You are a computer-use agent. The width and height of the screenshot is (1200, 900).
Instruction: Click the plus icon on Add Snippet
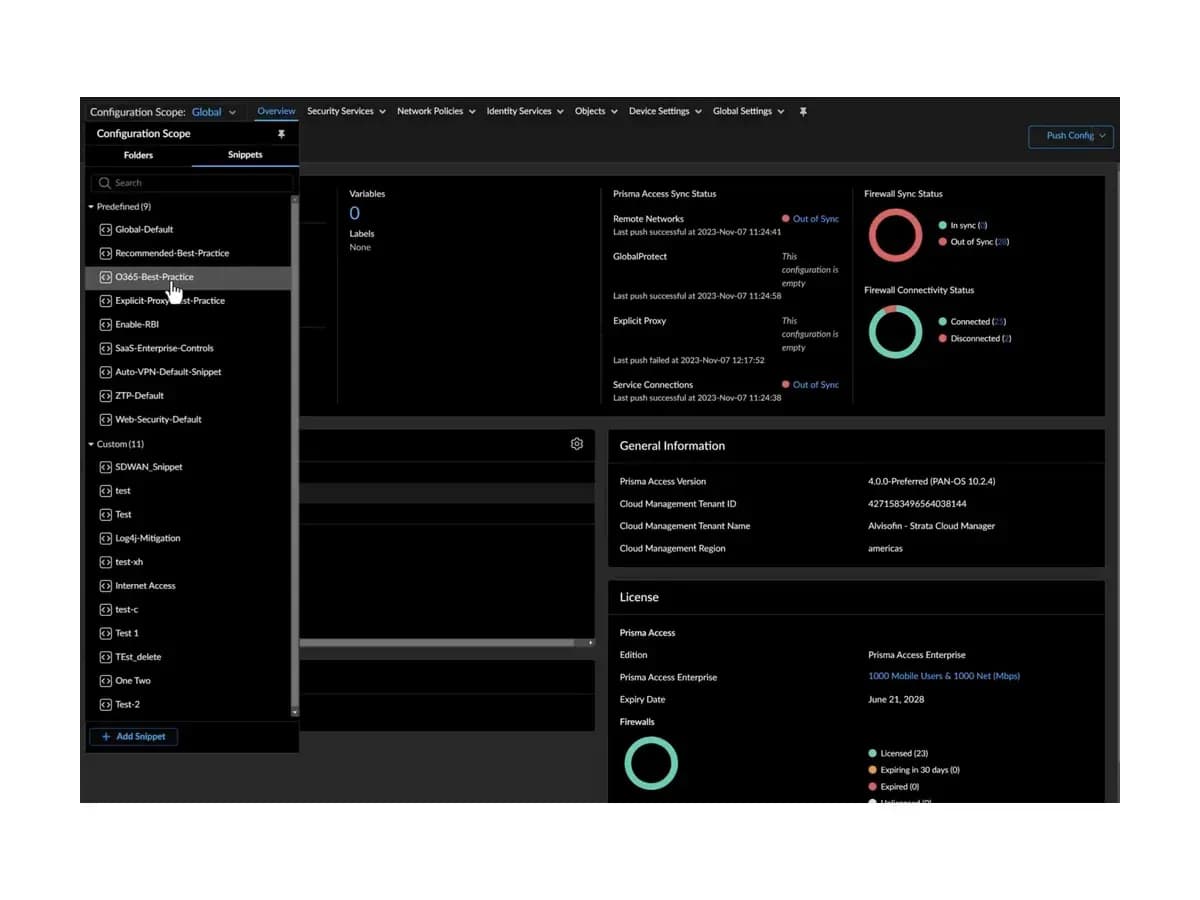coord(106,737)
